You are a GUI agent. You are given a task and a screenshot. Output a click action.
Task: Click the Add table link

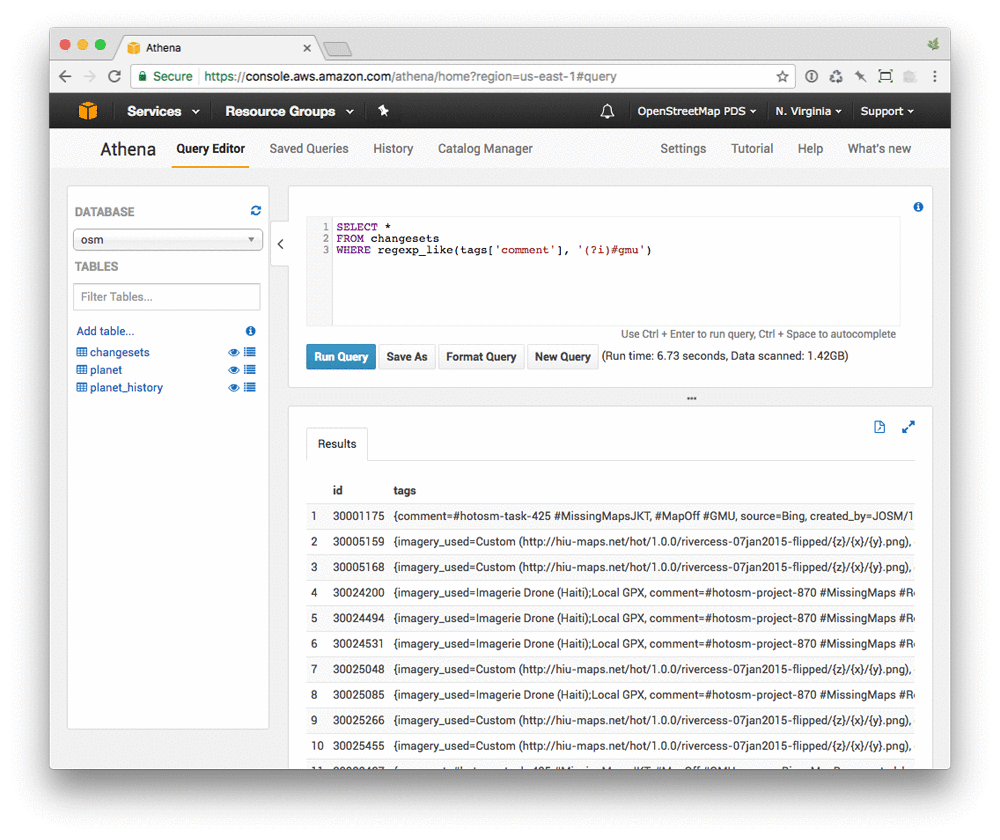click(x=105, y=331)
